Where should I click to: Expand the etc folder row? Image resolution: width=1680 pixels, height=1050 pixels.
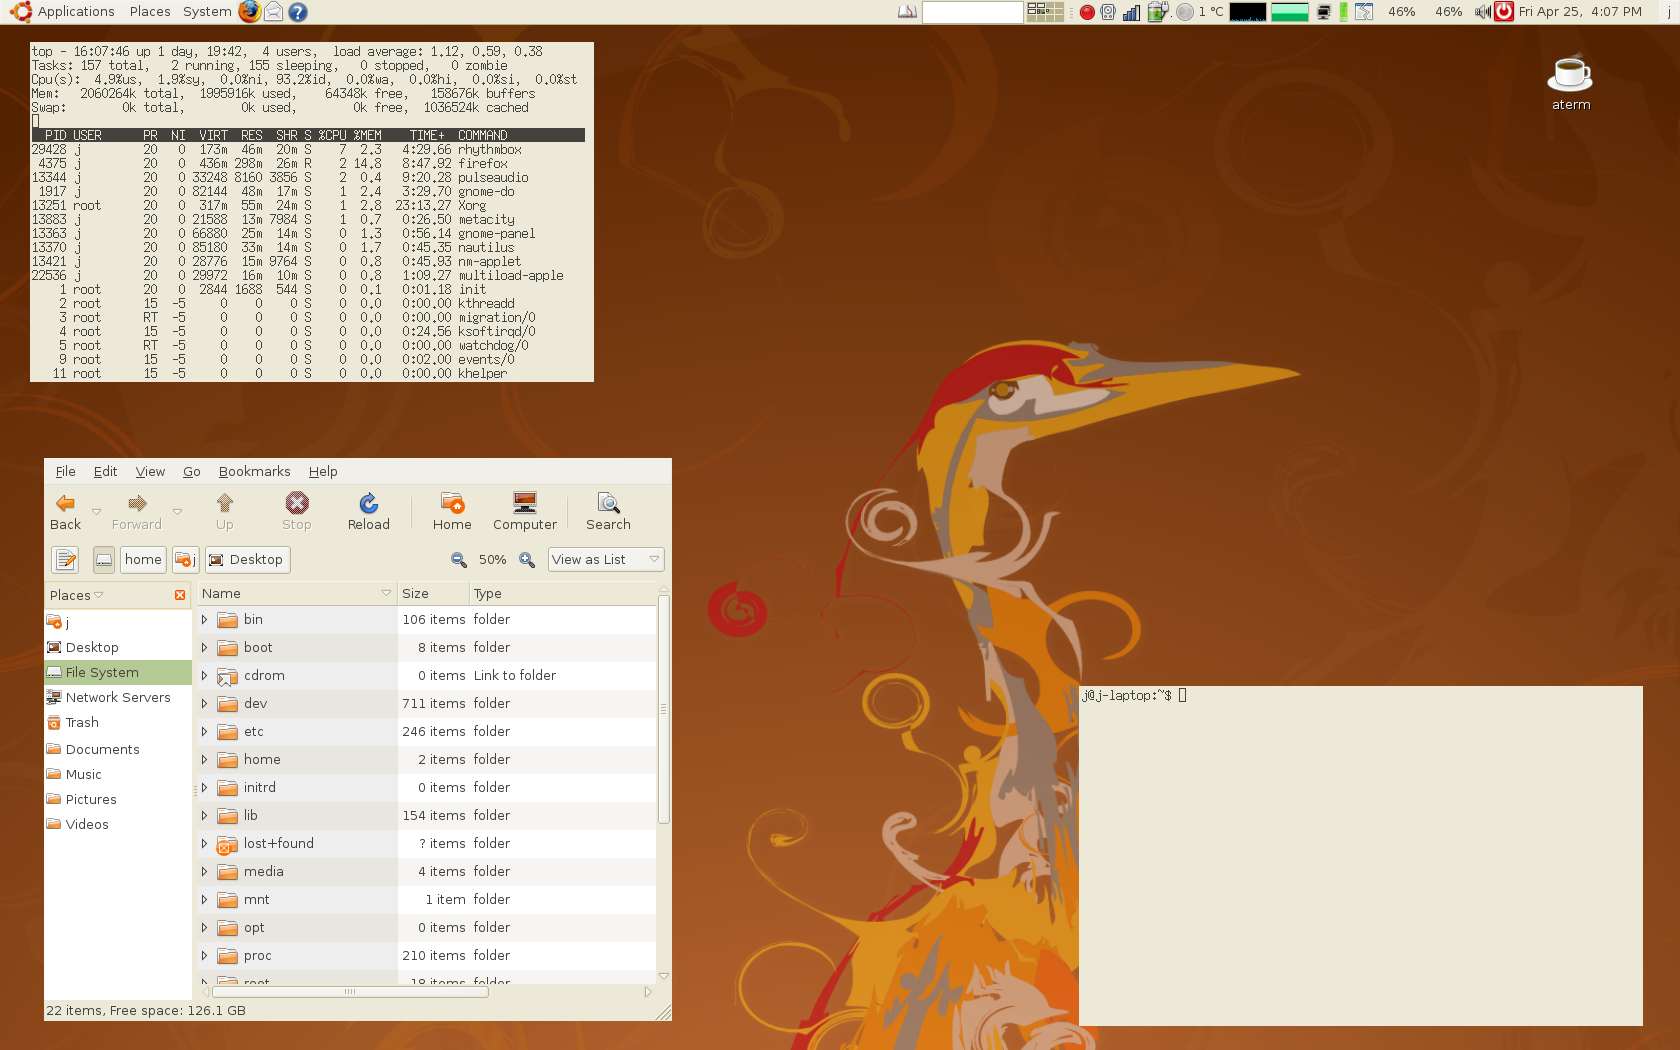[205, 732]
